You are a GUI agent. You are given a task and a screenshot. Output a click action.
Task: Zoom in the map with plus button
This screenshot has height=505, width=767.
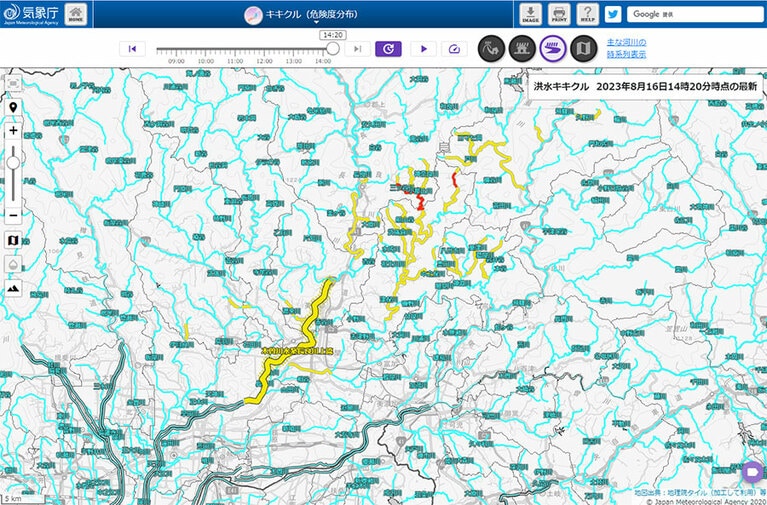13,131
